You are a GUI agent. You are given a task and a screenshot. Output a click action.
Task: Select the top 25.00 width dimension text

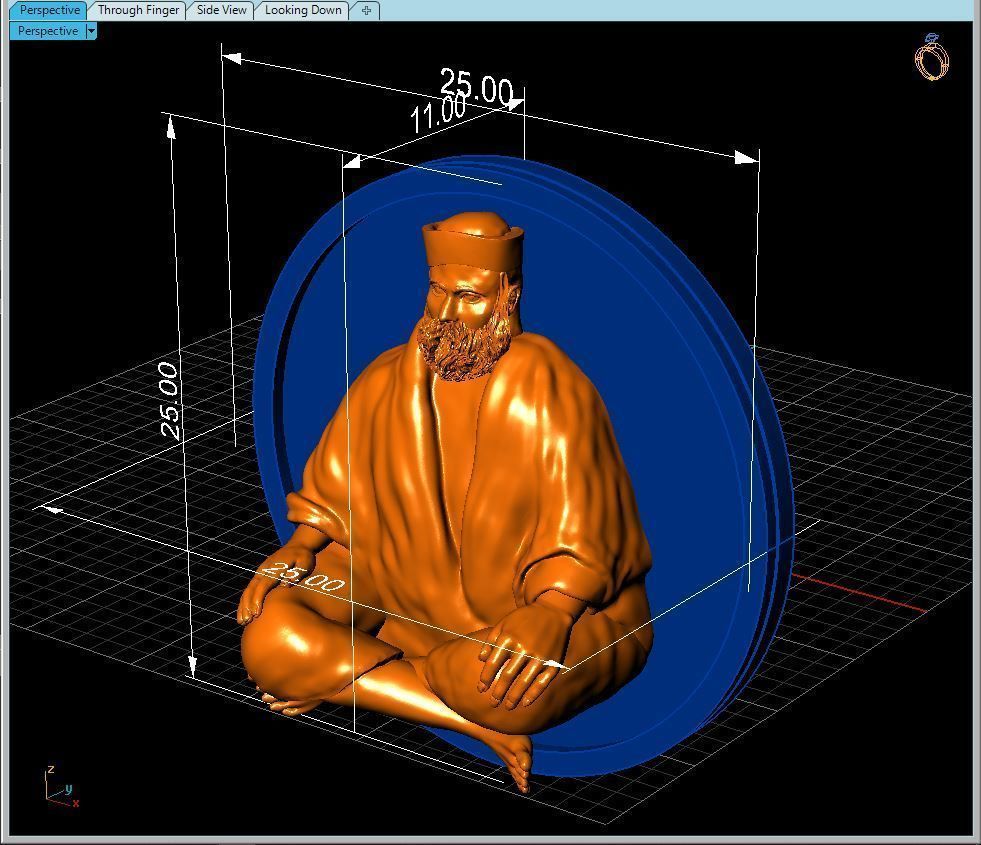(476, 86)
